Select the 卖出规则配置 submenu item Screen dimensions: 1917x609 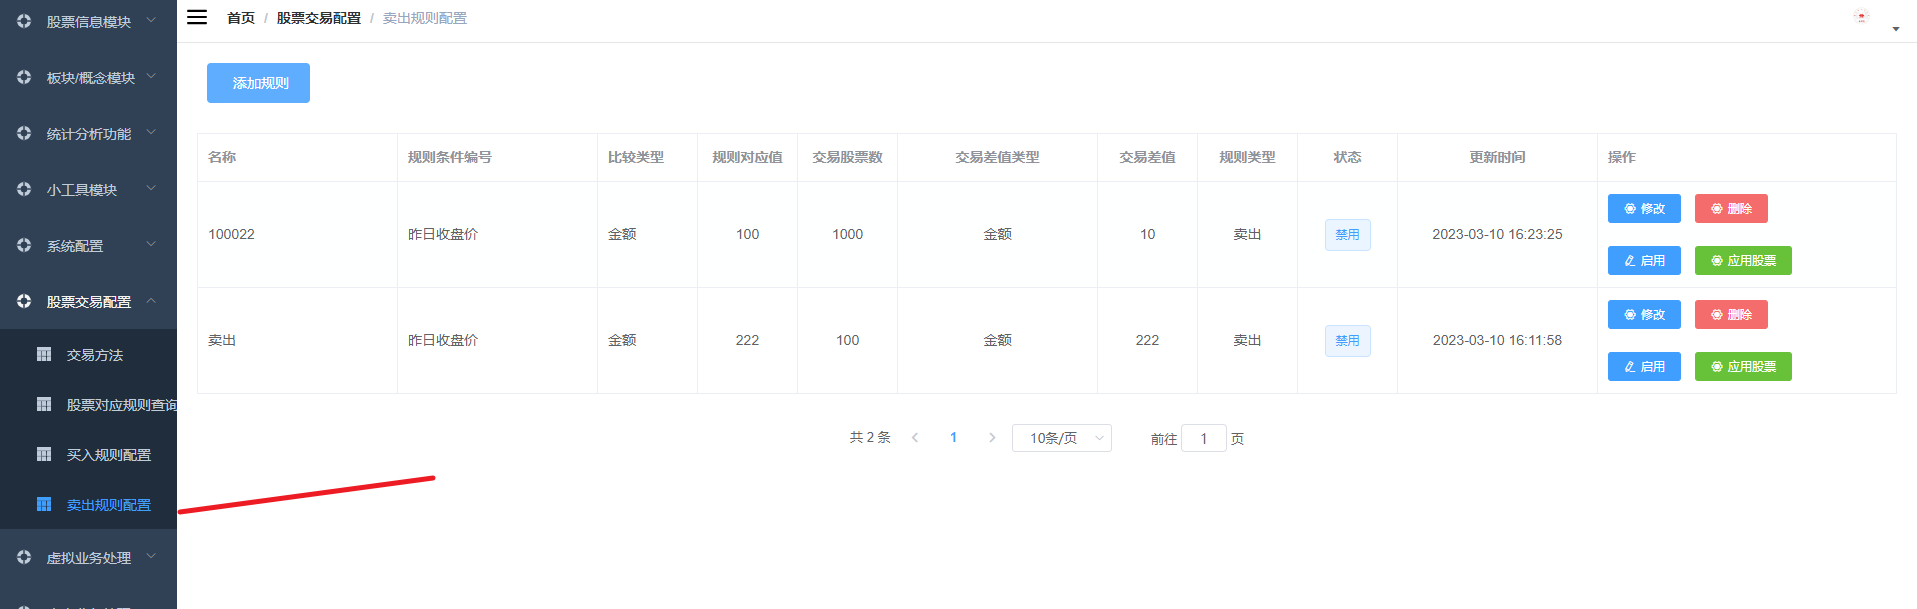pos(88,505)
